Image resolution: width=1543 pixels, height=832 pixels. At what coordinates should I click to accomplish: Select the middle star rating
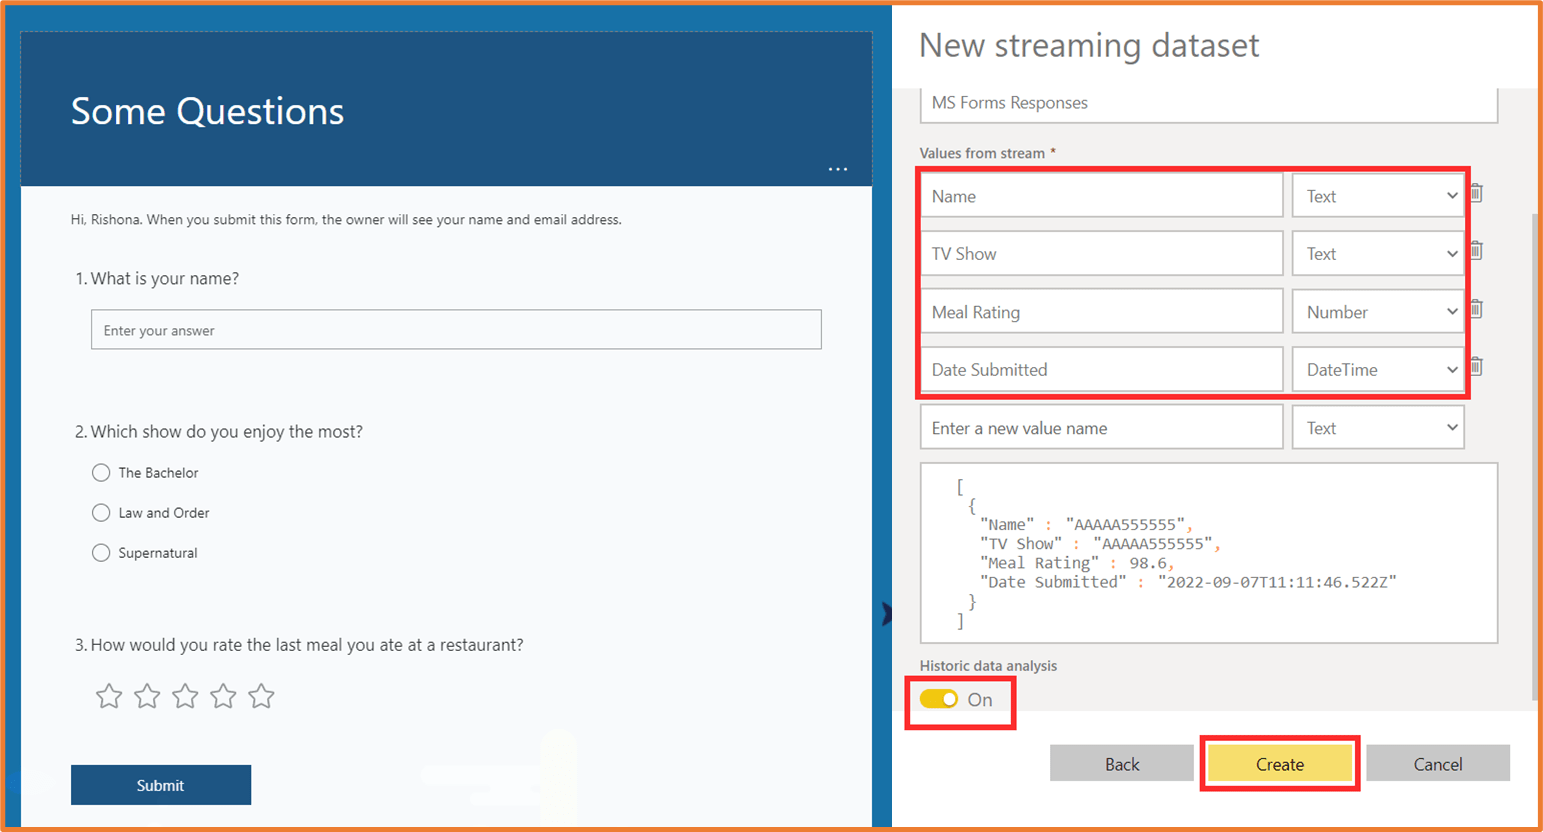pyautogui.click(x=185, y=696)
